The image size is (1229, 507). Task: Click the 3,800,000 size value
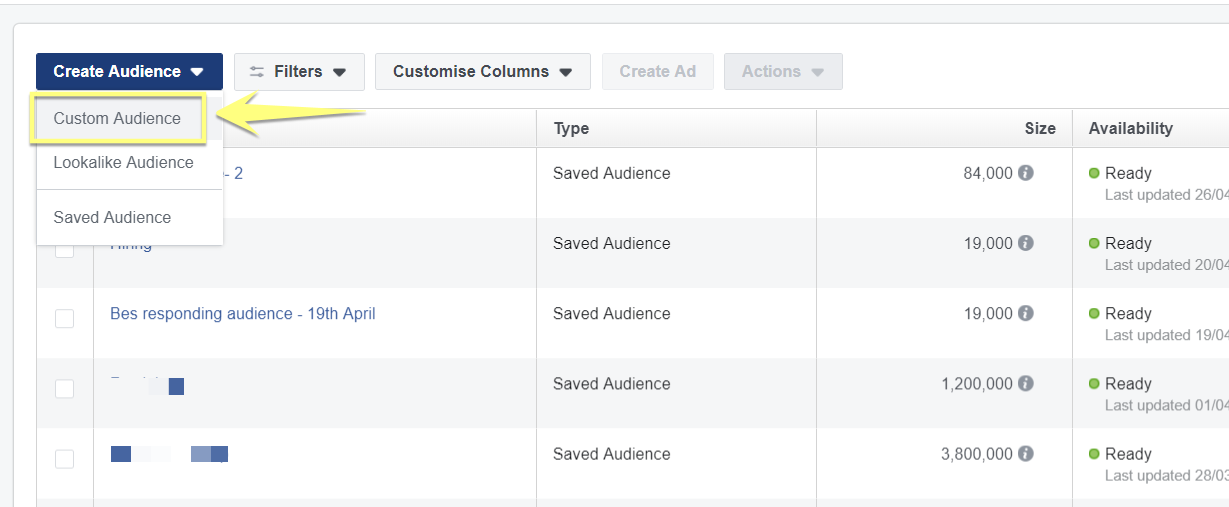pos(977,454)
